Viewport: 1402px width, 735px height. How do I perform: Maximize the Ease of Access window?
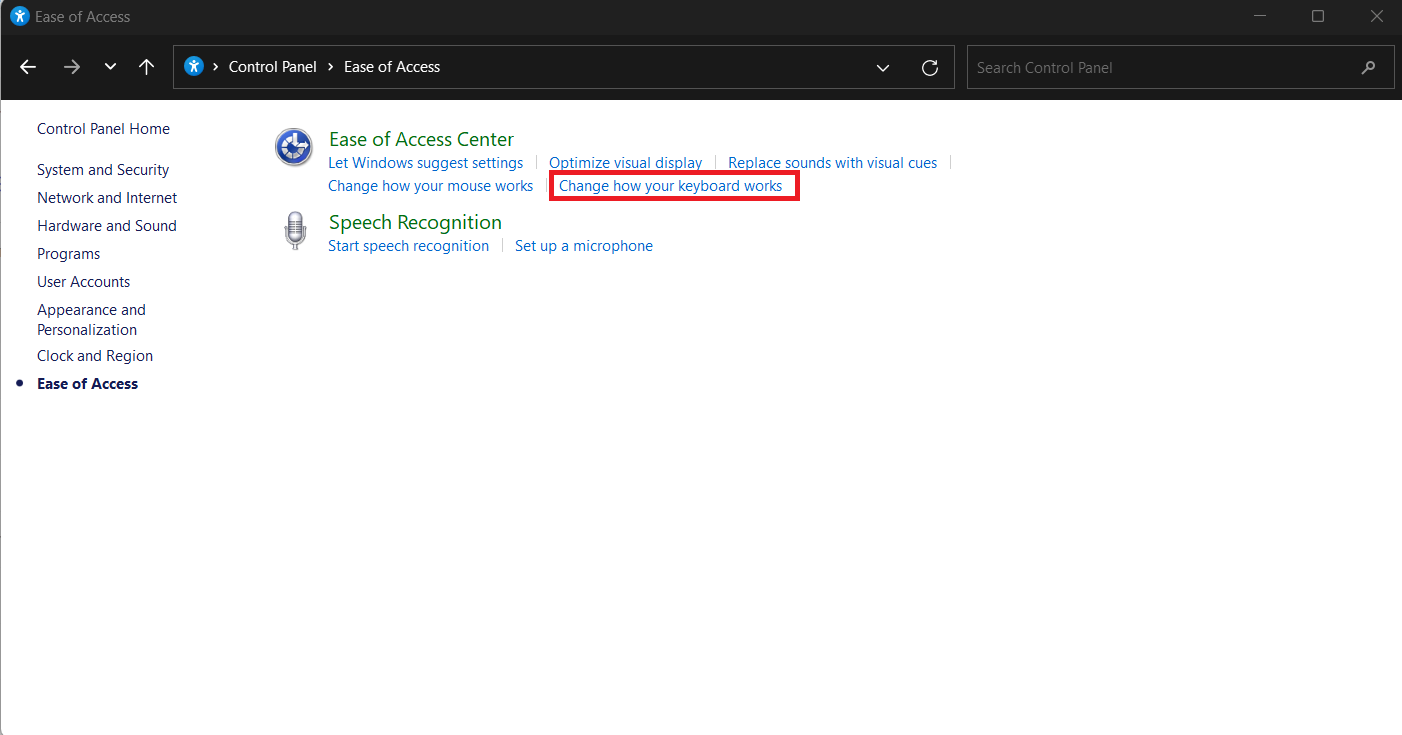click(1318, 16)
